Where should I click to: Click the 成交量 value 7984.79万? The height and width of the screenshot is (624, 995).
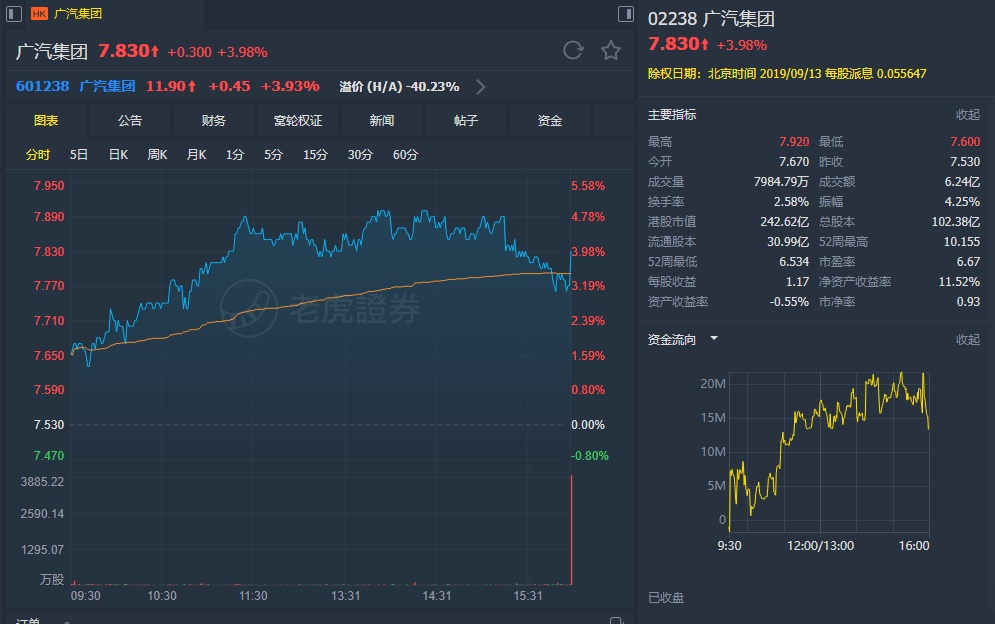(781, 182)
